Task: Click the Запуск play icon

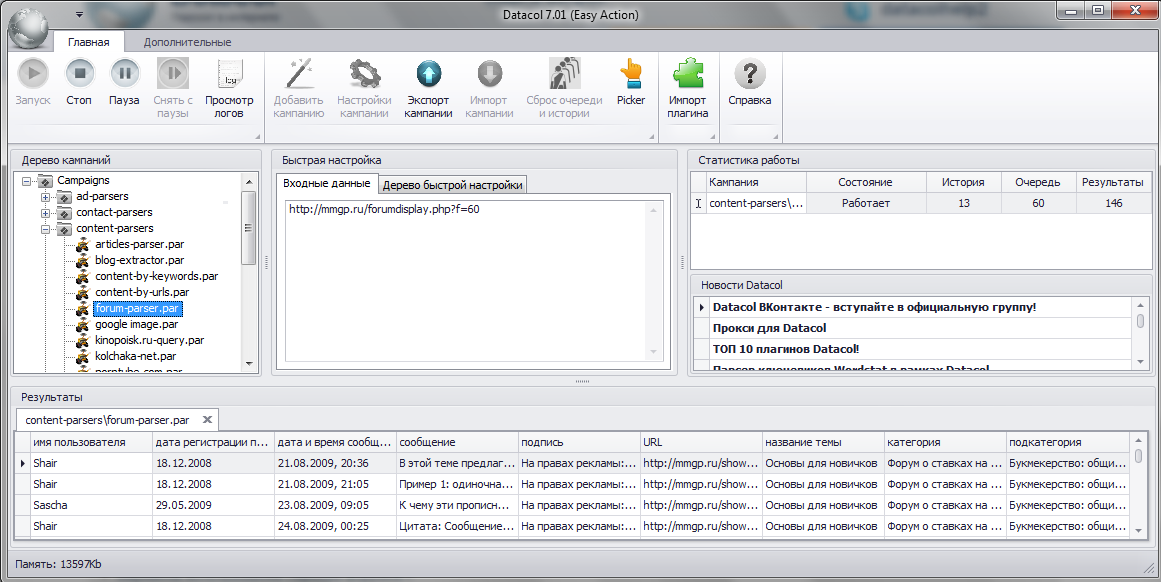Action: coord(33,73)
